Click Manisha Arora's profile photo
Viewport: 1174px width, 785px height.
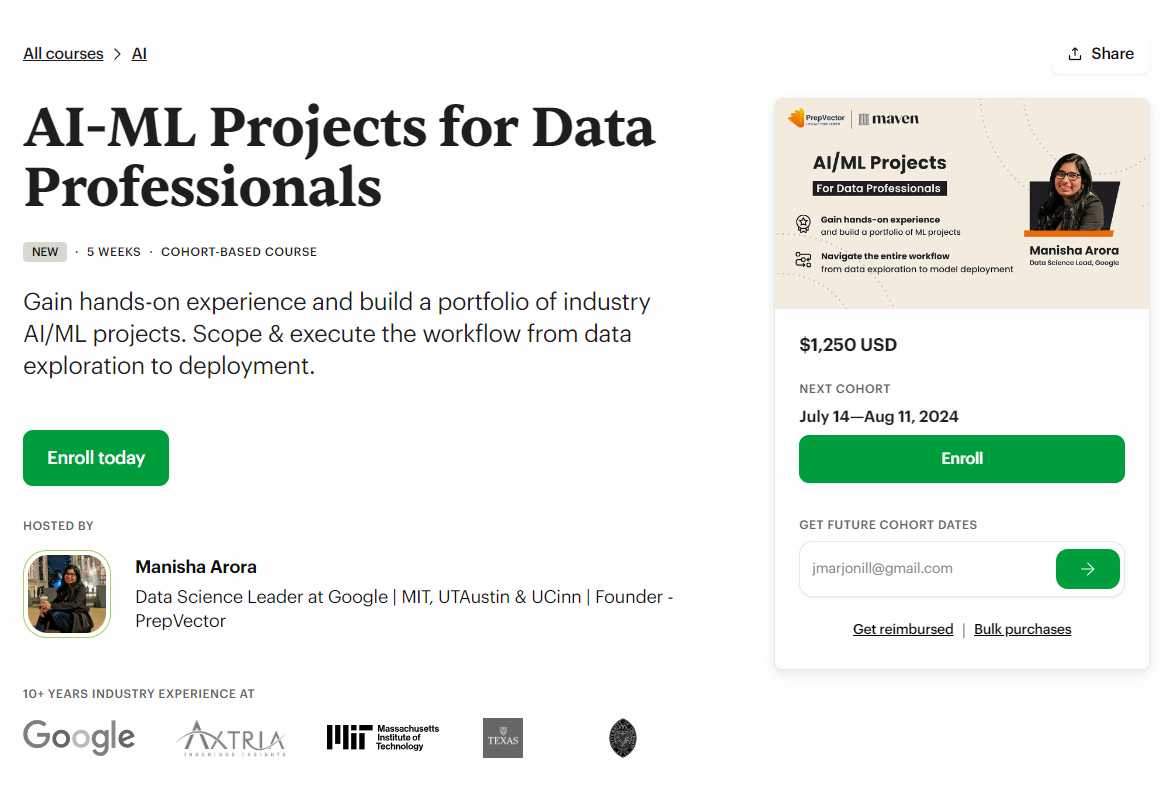67,592
